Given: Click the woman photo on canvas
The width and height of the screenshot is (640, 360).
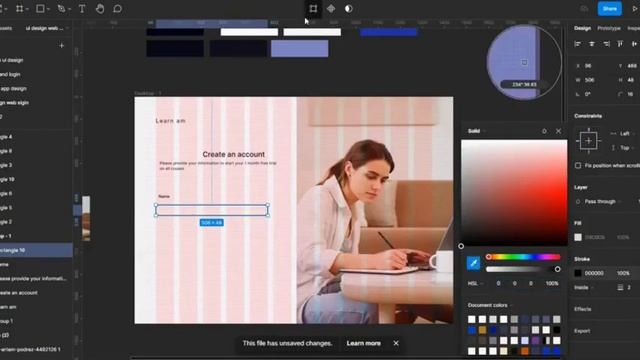Looking at the screenshot, I should point(375,210).
